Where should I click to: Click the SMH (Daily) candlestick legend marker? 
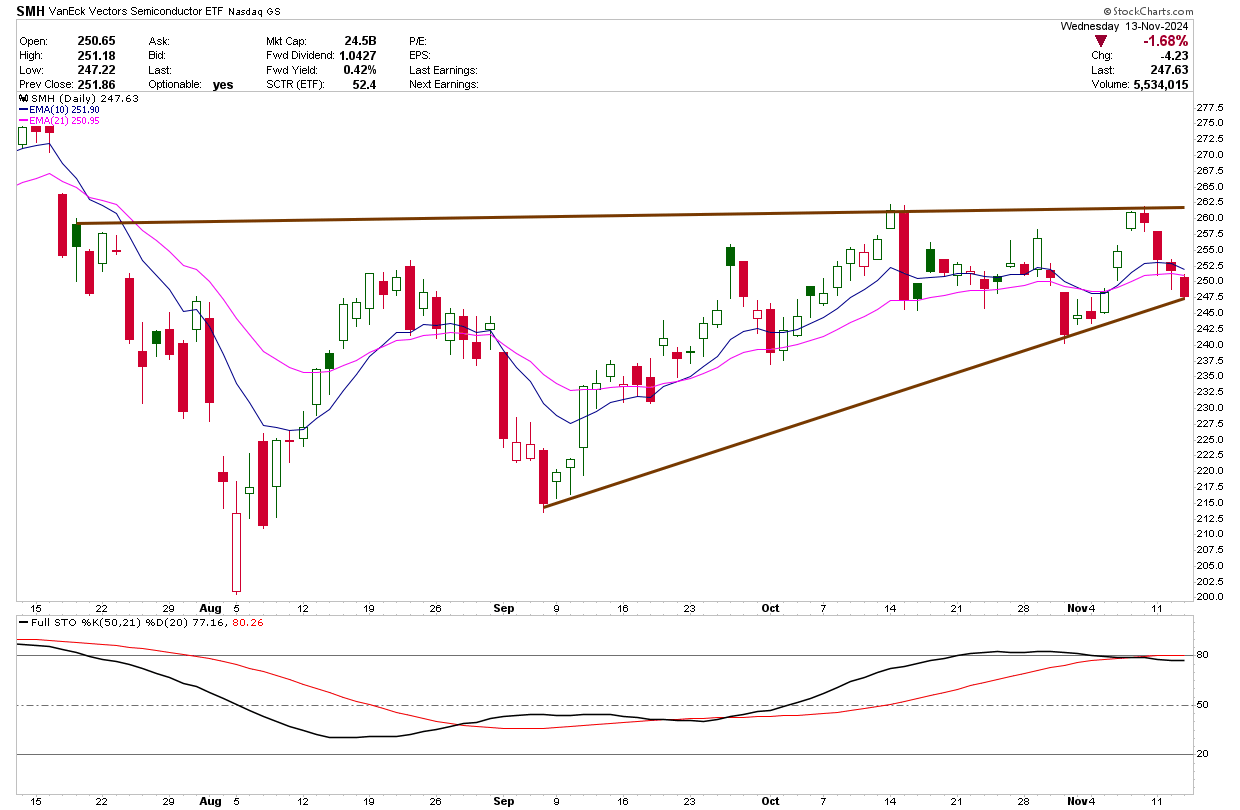[x=25, y=99]
